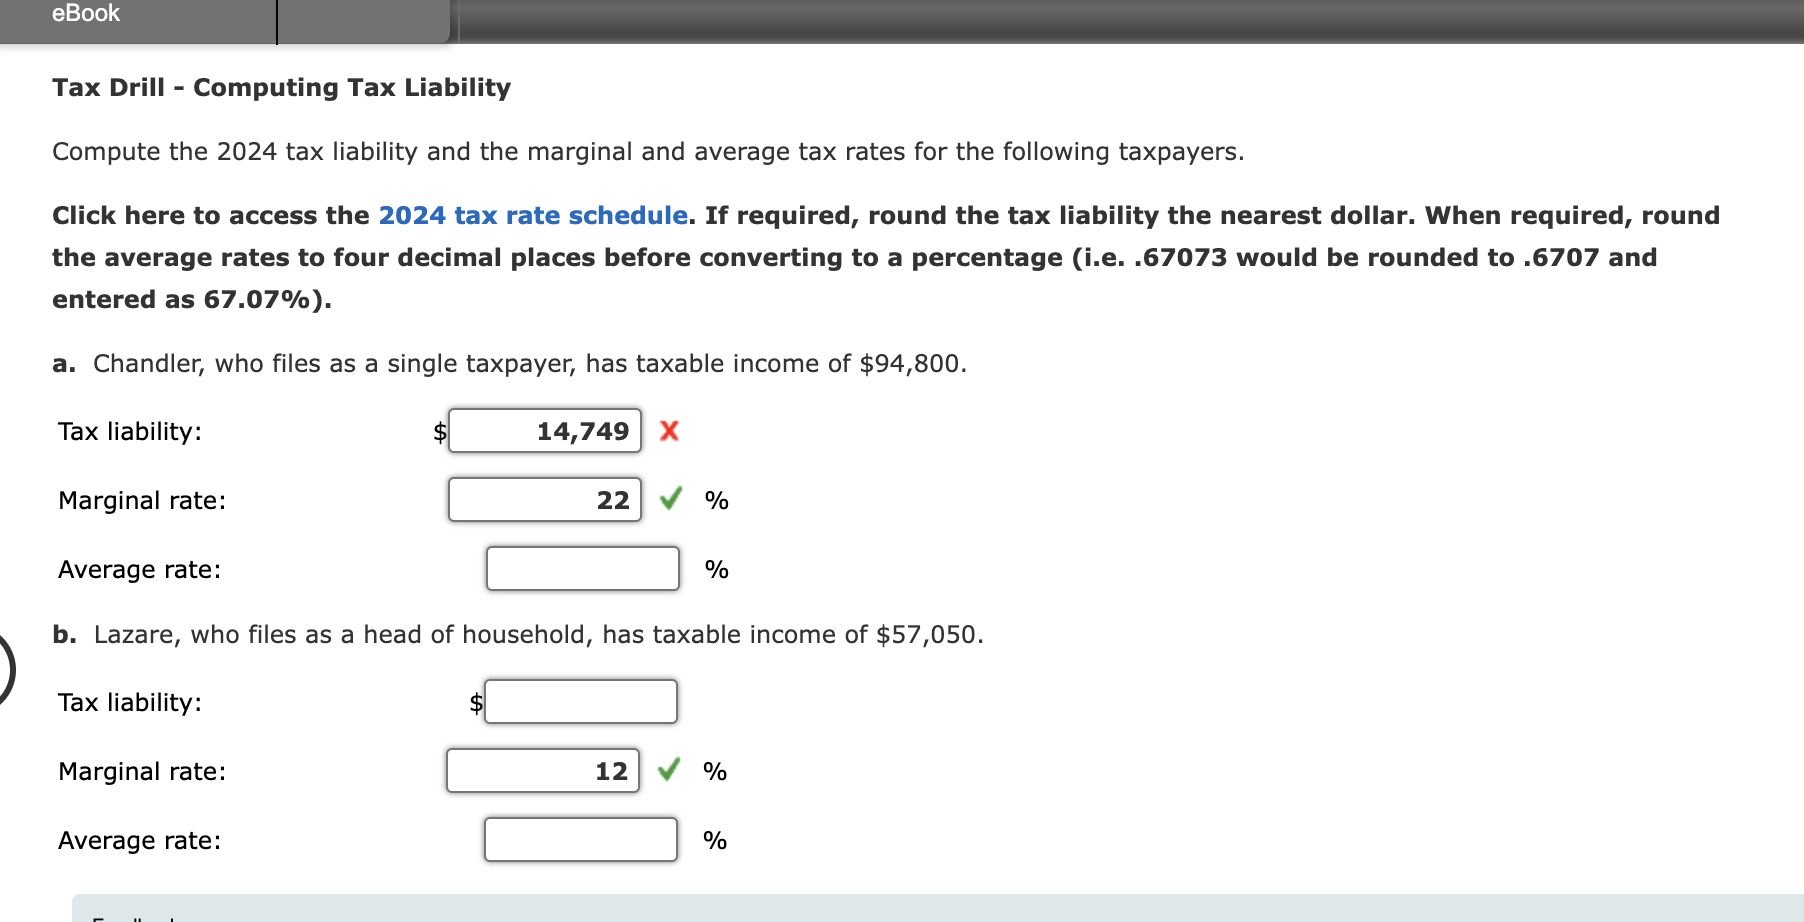Select the correct-answer check on part a marginal rate
1804x922 pixels.
point(672,499)
